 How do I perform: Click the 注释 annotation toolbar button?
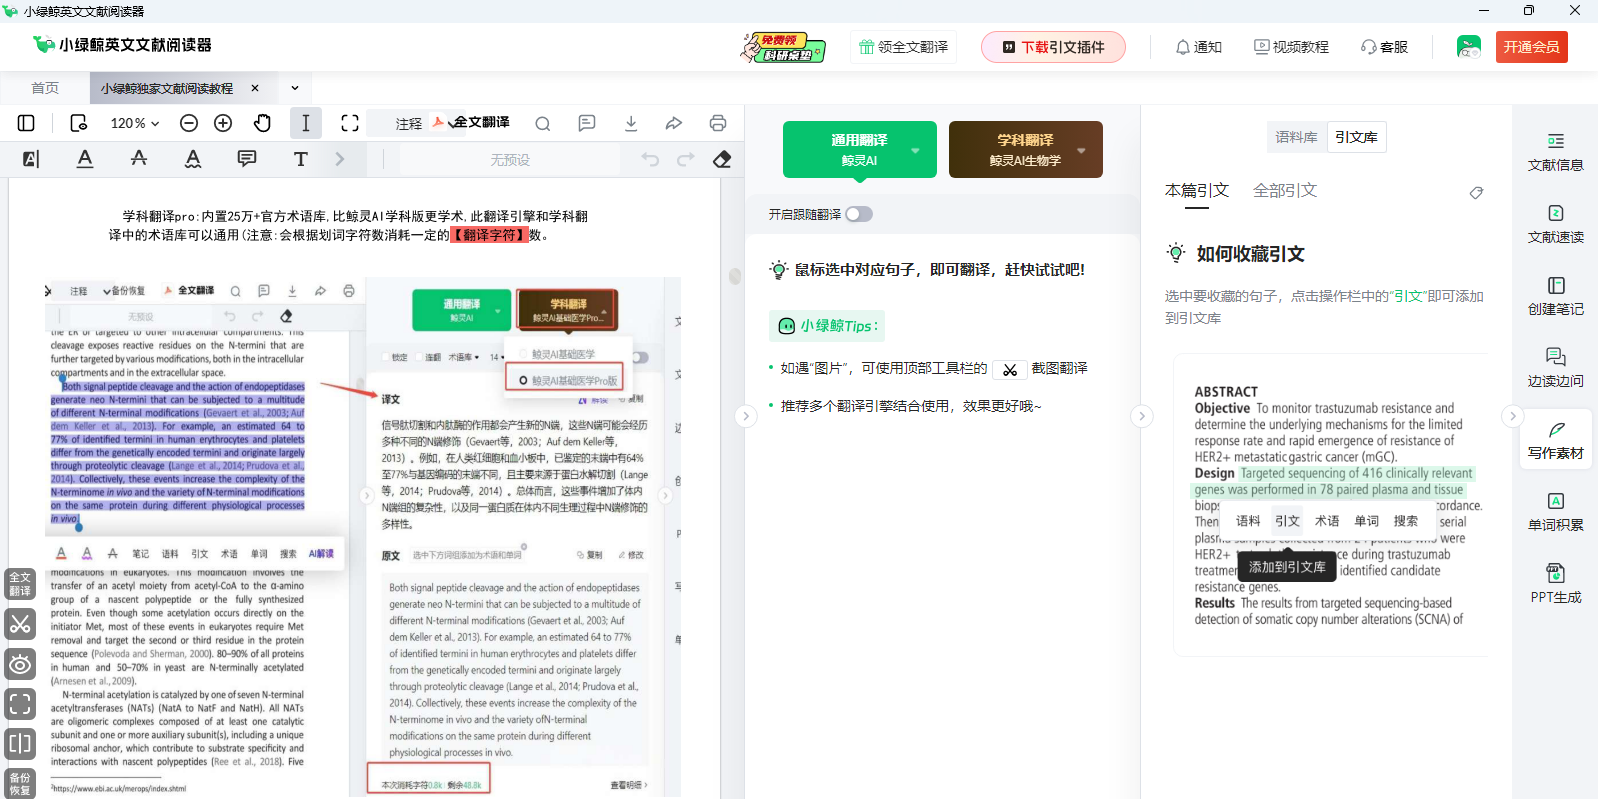409,124
